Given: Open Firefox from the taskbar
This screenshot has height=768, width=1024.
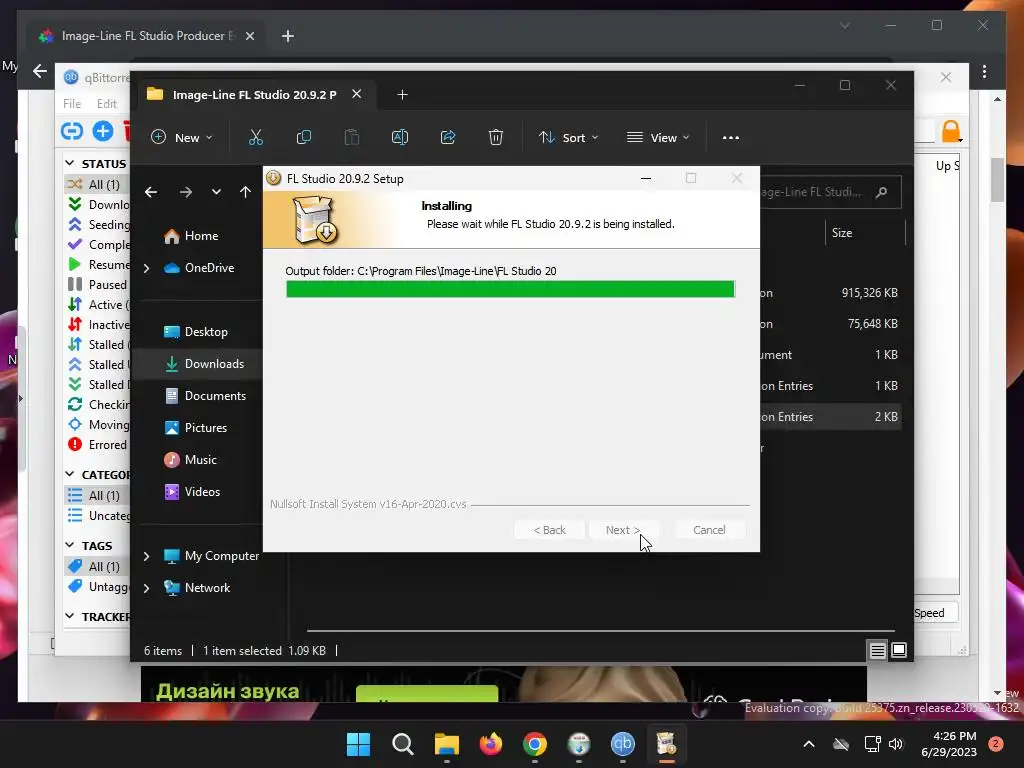Looking at the screenshot, I should pyautogui.click(x=490, y=744).
